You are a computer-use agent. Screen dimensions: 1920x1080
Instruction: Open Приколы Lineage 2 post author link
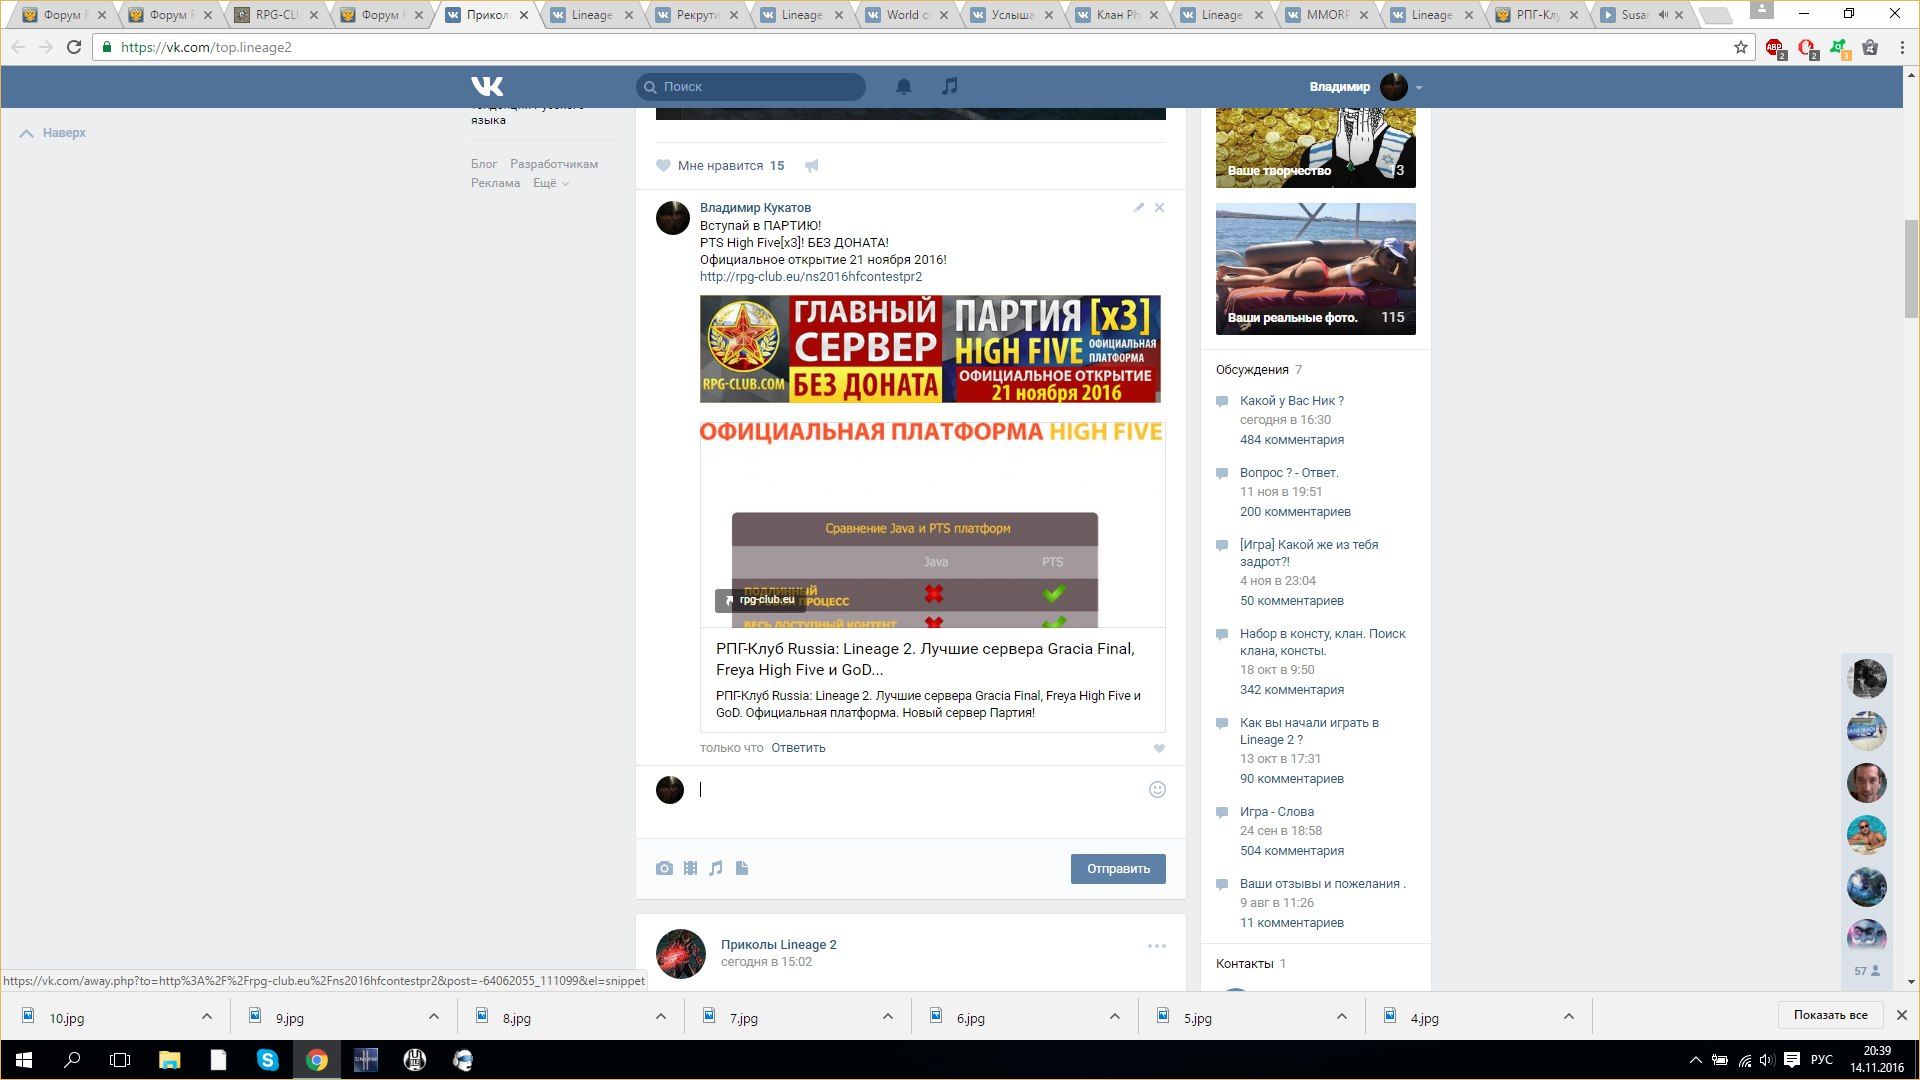pyautogui.click(x=778, y=945)
